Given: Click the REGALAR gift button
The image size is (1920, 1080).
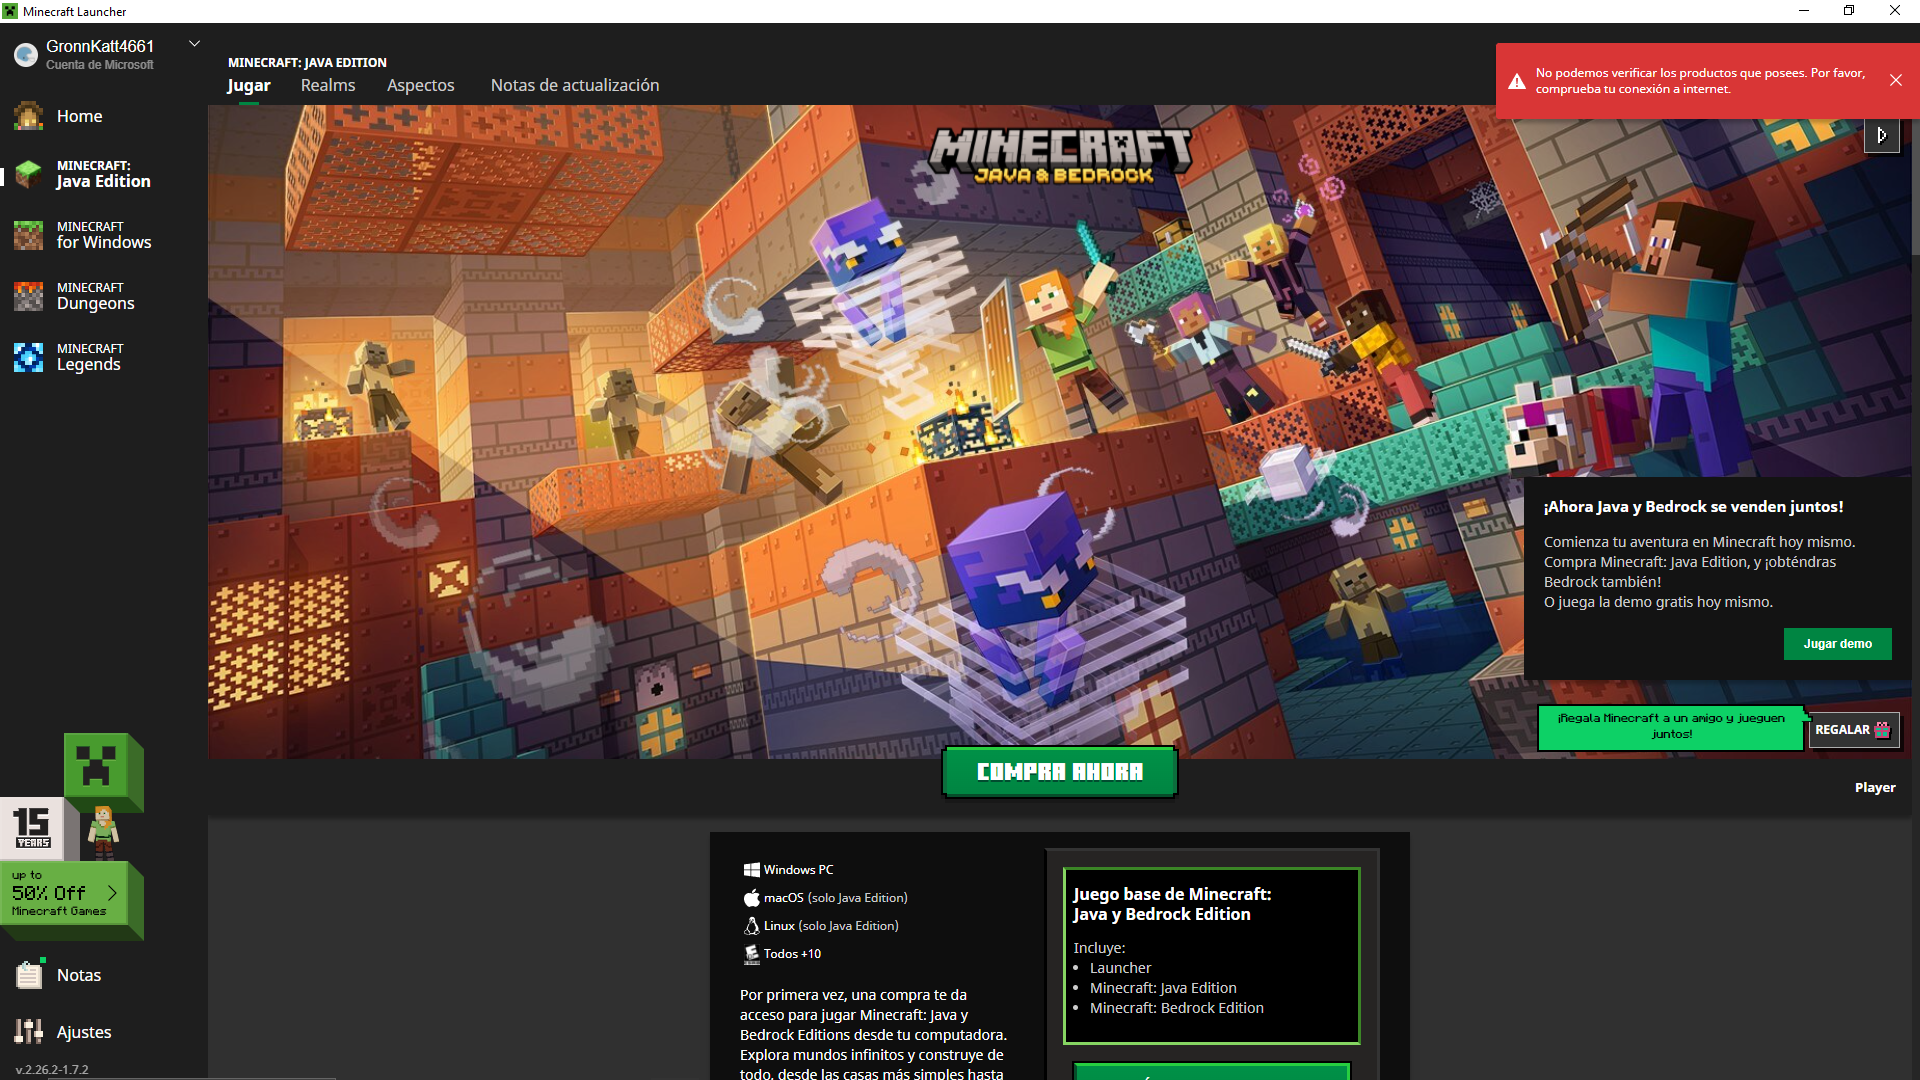Looking at the screenshot, I should [x=1853, y=730].
